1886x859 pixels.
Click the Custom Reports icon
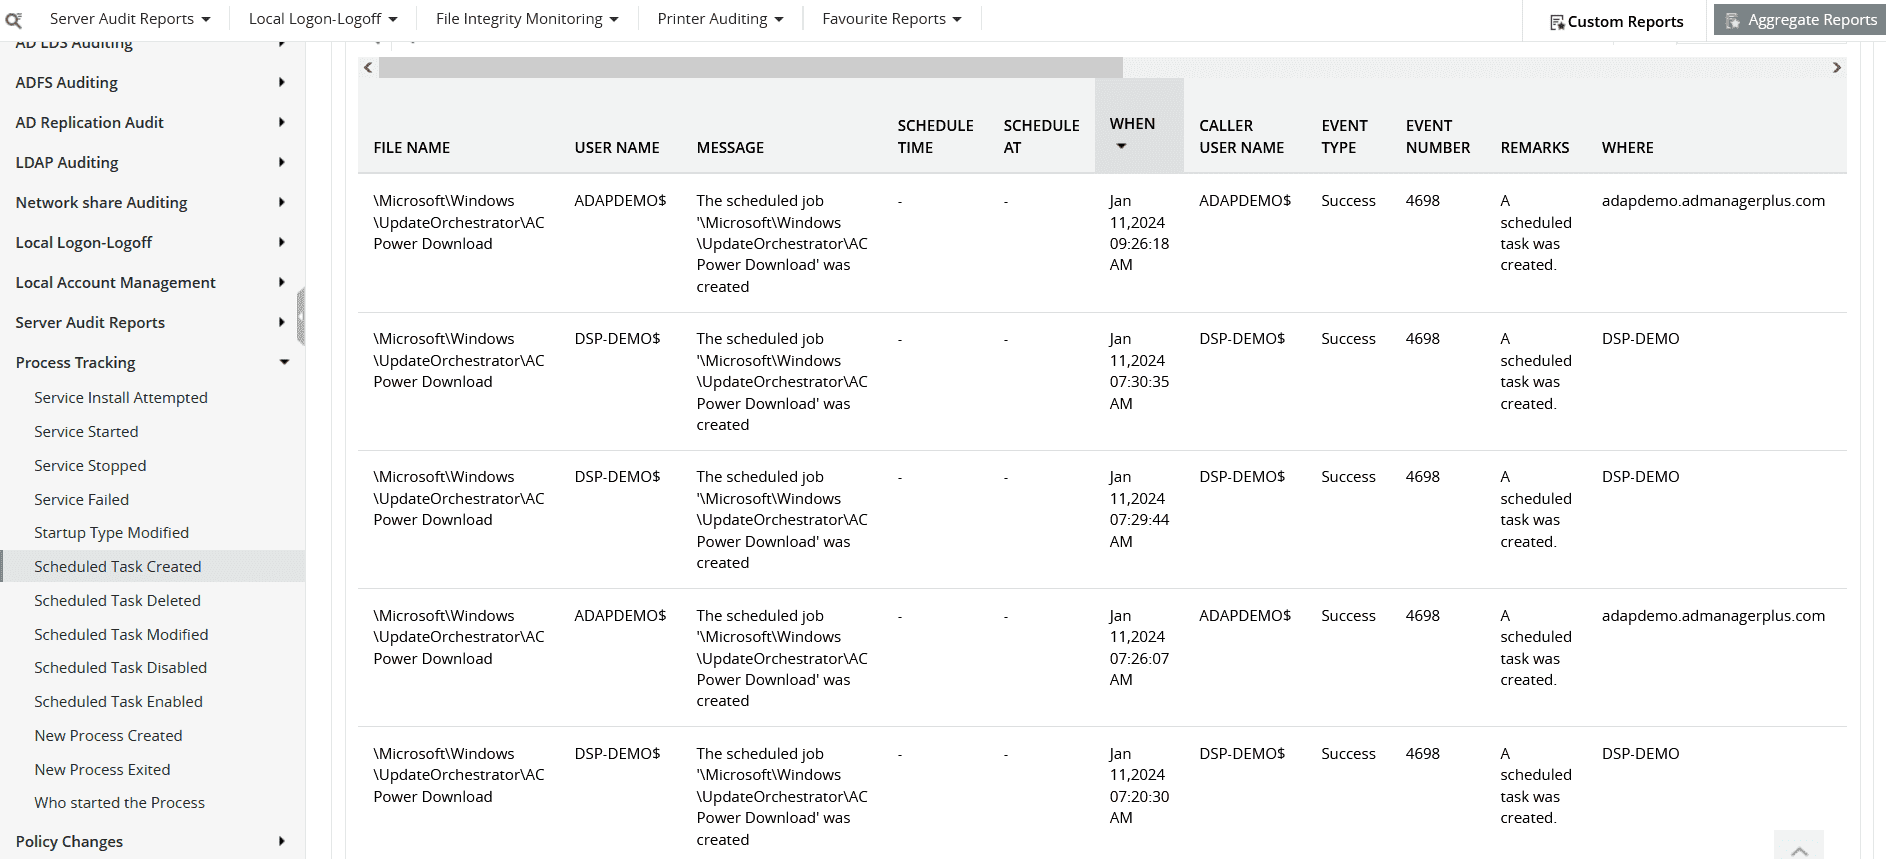click(x=1557, y=22)
